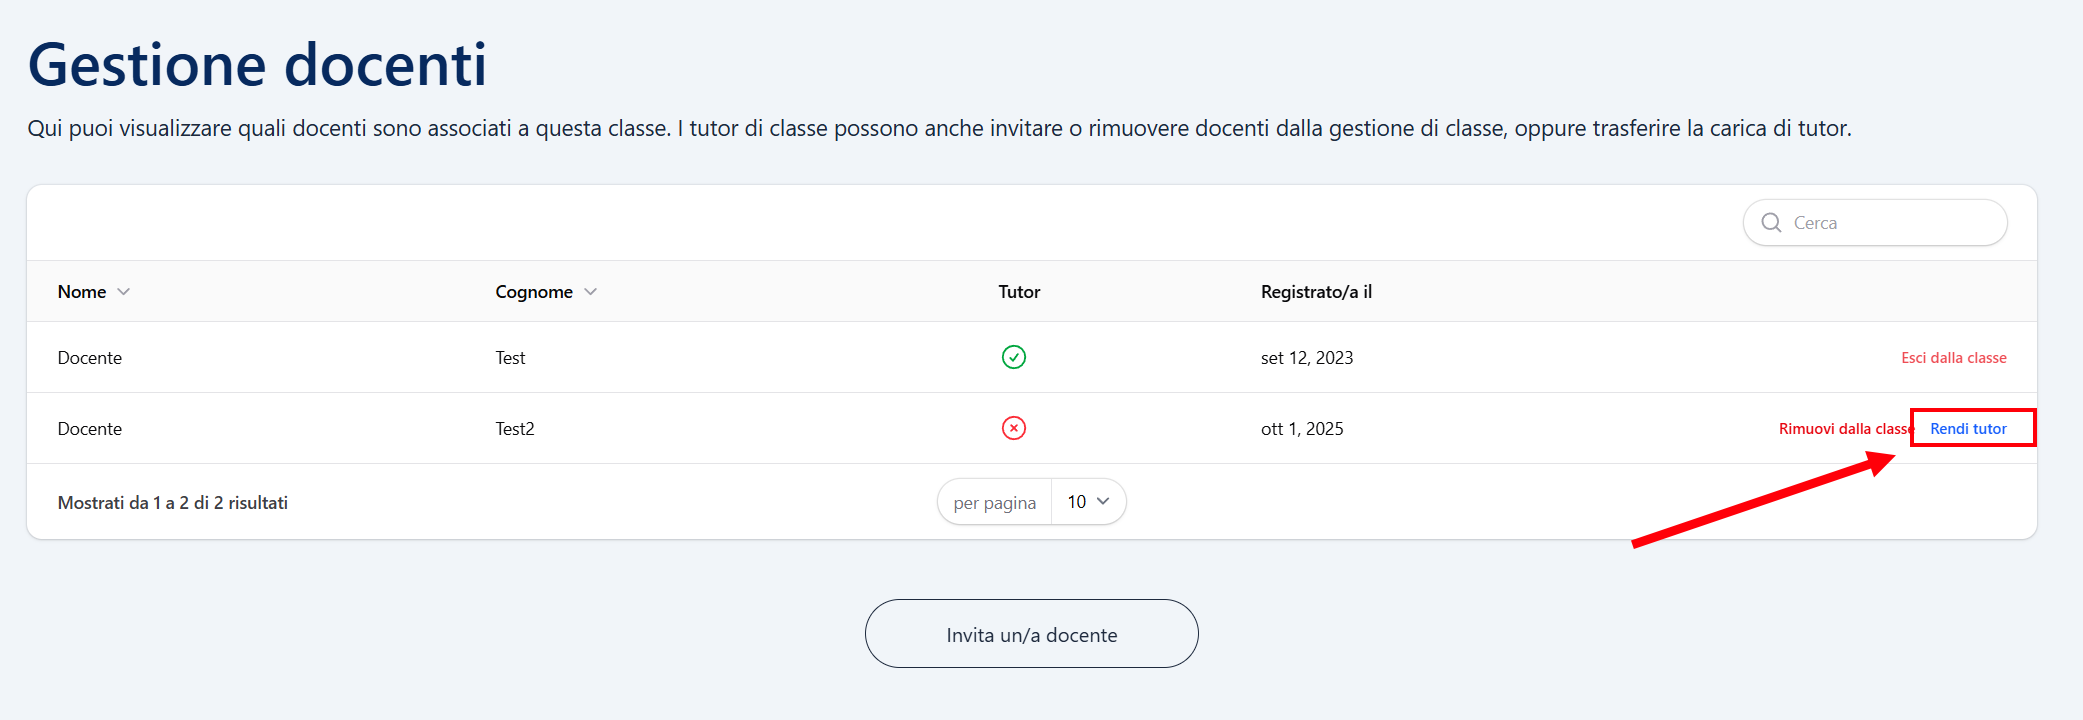The image size is (2083, 720).
Task: Click green tutor checkmark for Docente Test
Action: pyautogui.click(x=1013, y=357)
